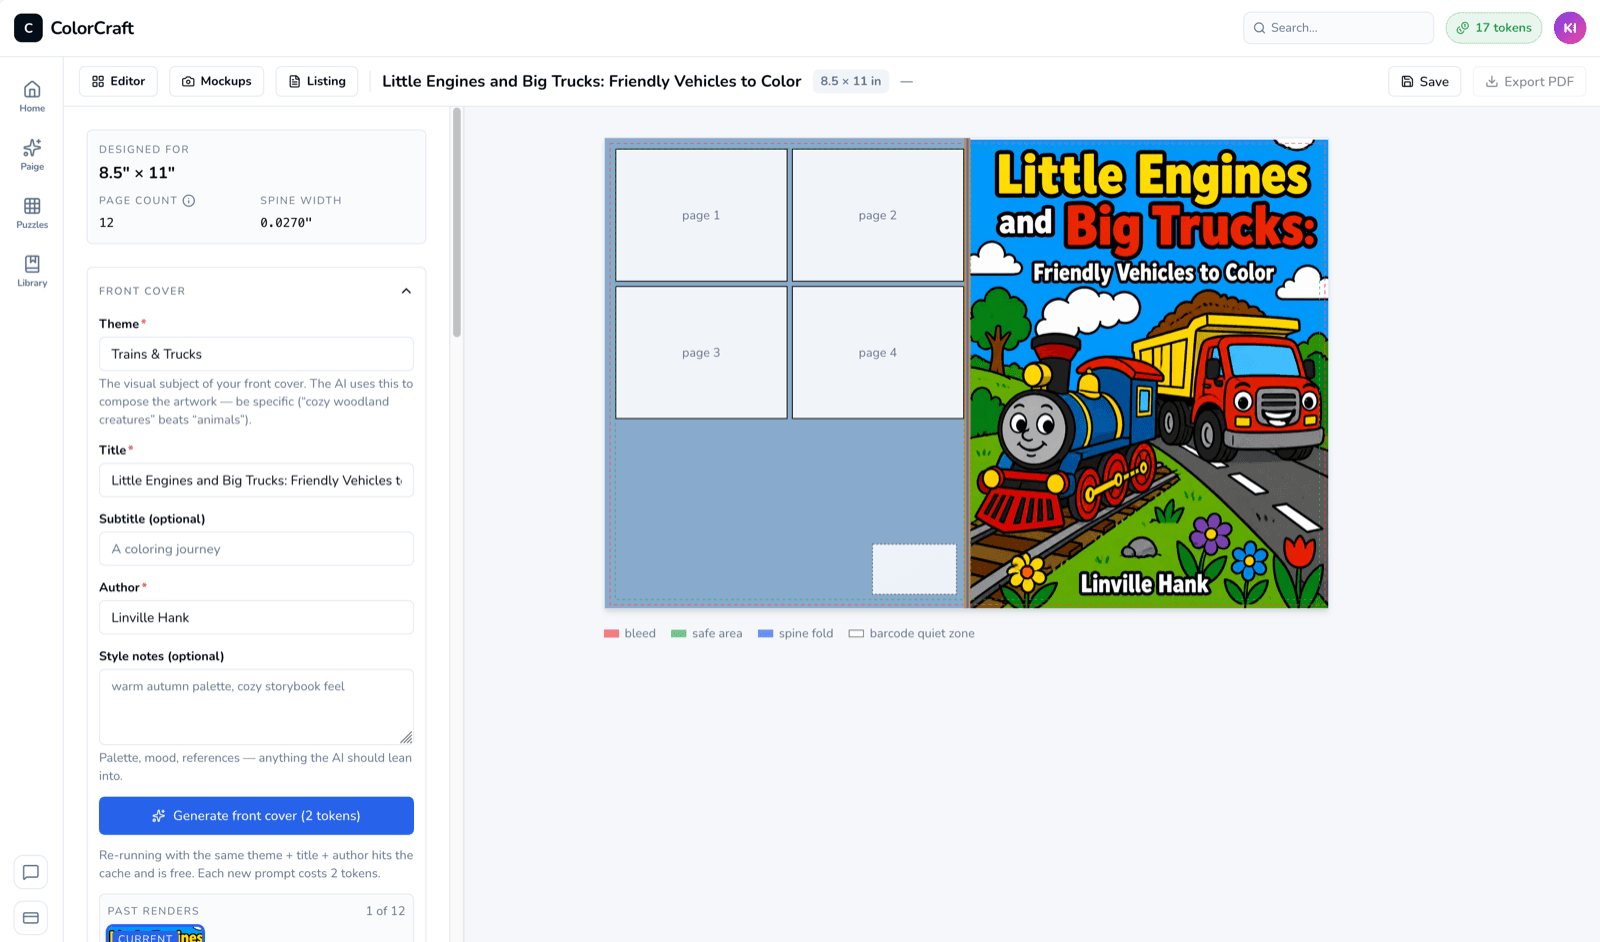Edit the Title input field
1600x942 pixels.
point(256,480)
